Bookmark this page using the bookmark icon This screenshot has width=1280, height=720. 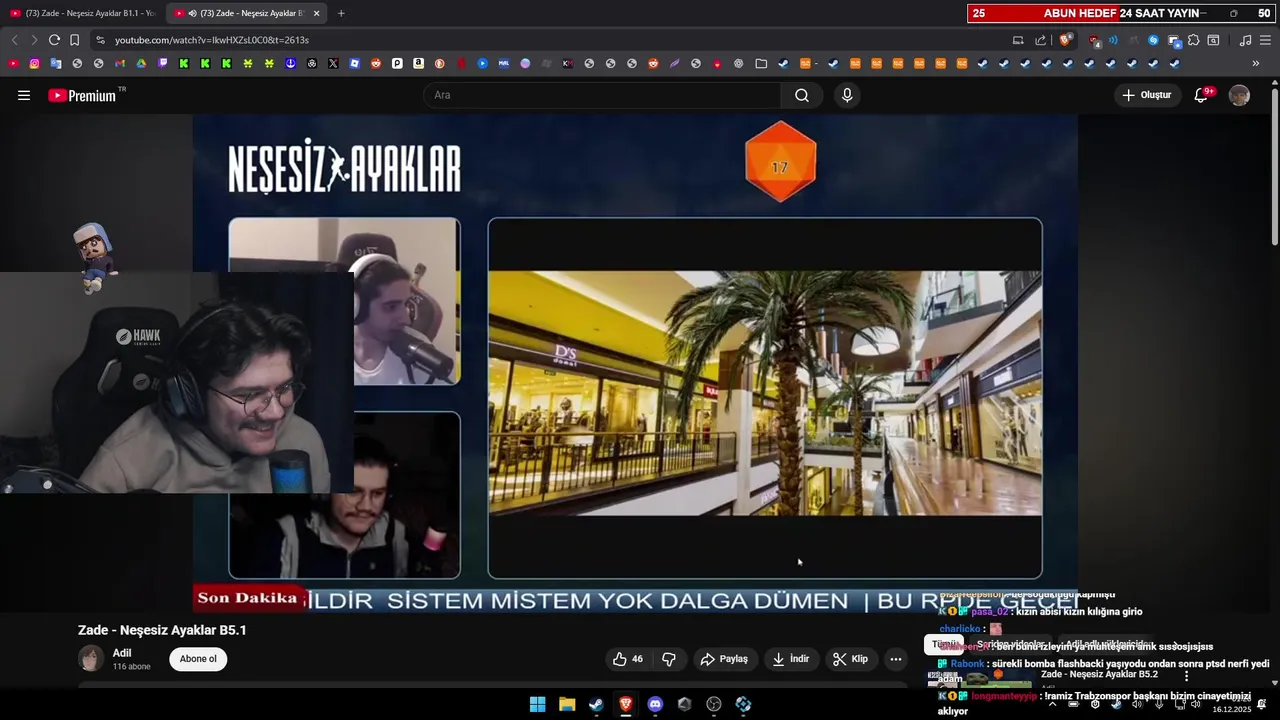tap(74, 40)
